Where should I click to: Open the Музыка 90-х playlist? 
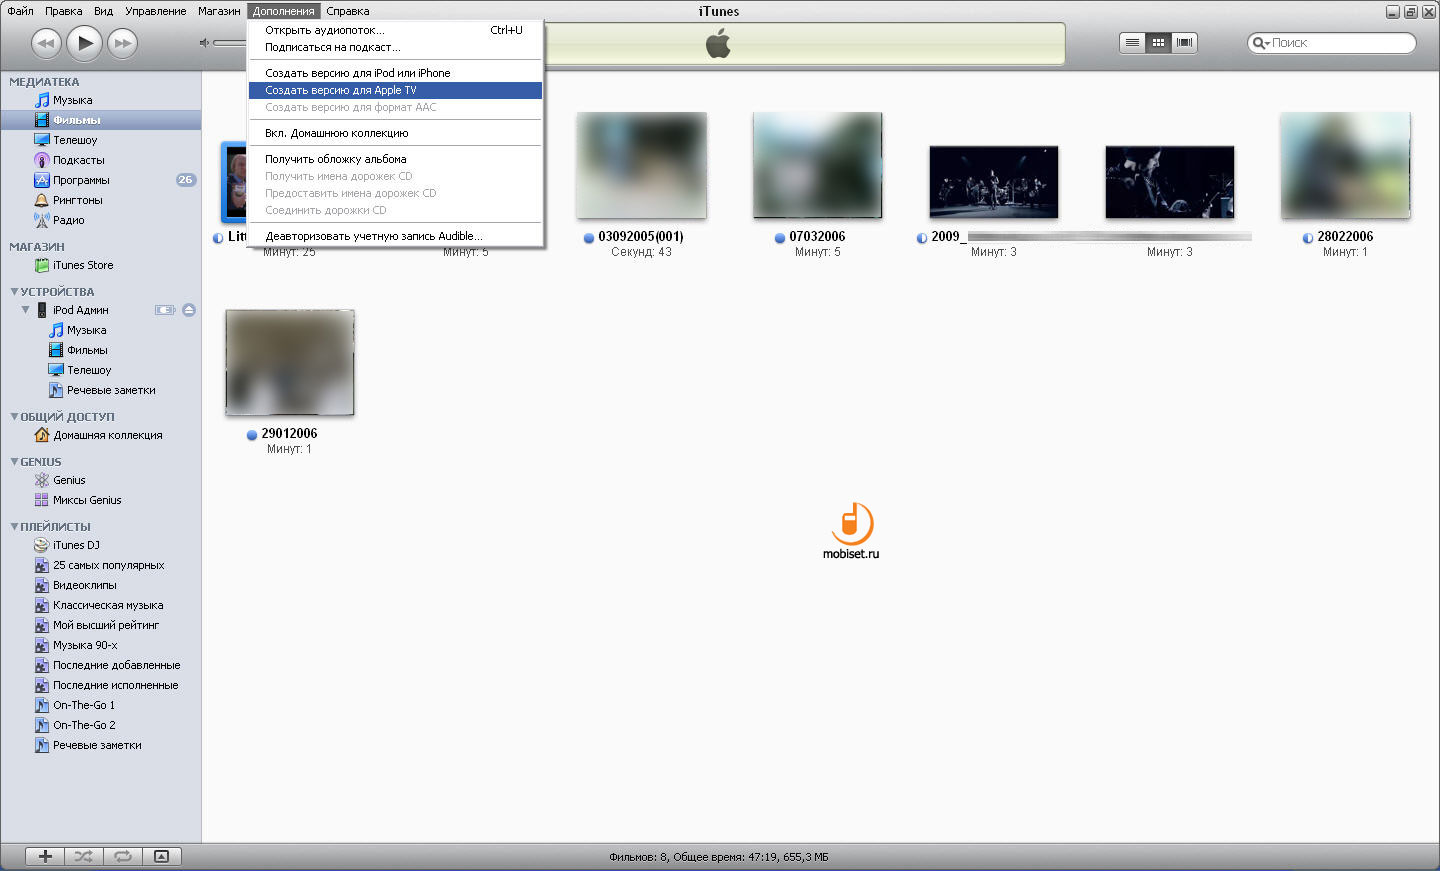[85, 645]
